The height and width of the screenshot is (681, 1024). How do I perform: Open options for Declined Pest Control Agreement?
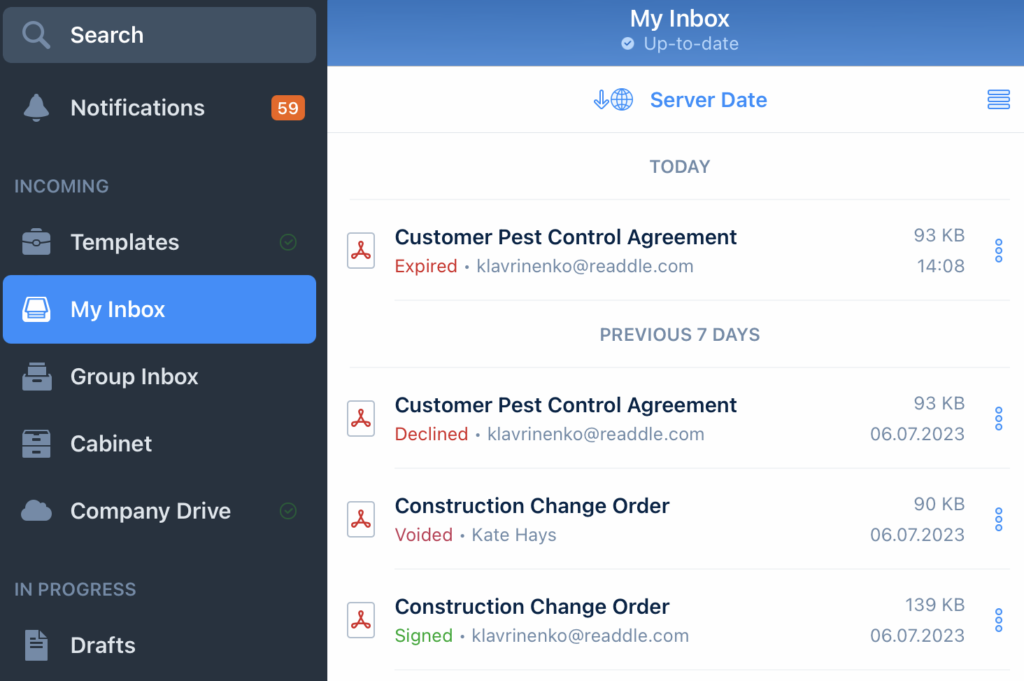(998, 419)
